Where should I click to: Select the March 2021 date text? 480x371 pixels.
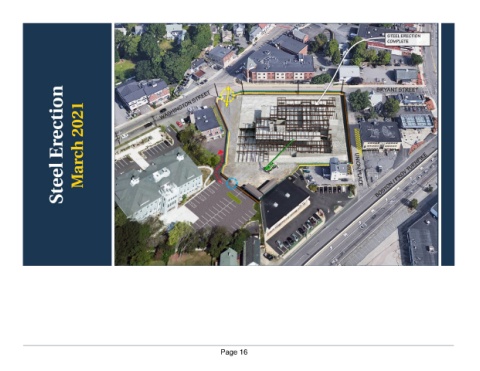point(77,145)
